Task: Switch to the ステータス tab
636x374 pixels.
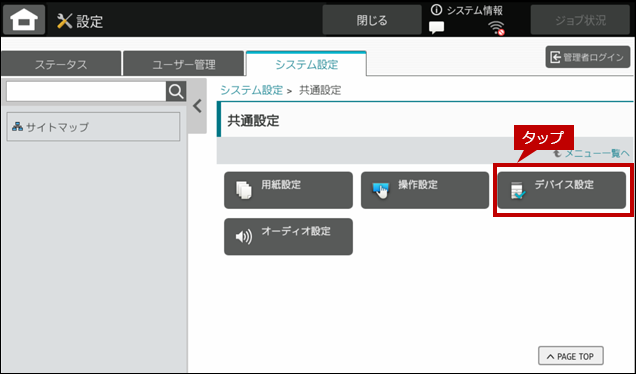Action: (61, 64)
